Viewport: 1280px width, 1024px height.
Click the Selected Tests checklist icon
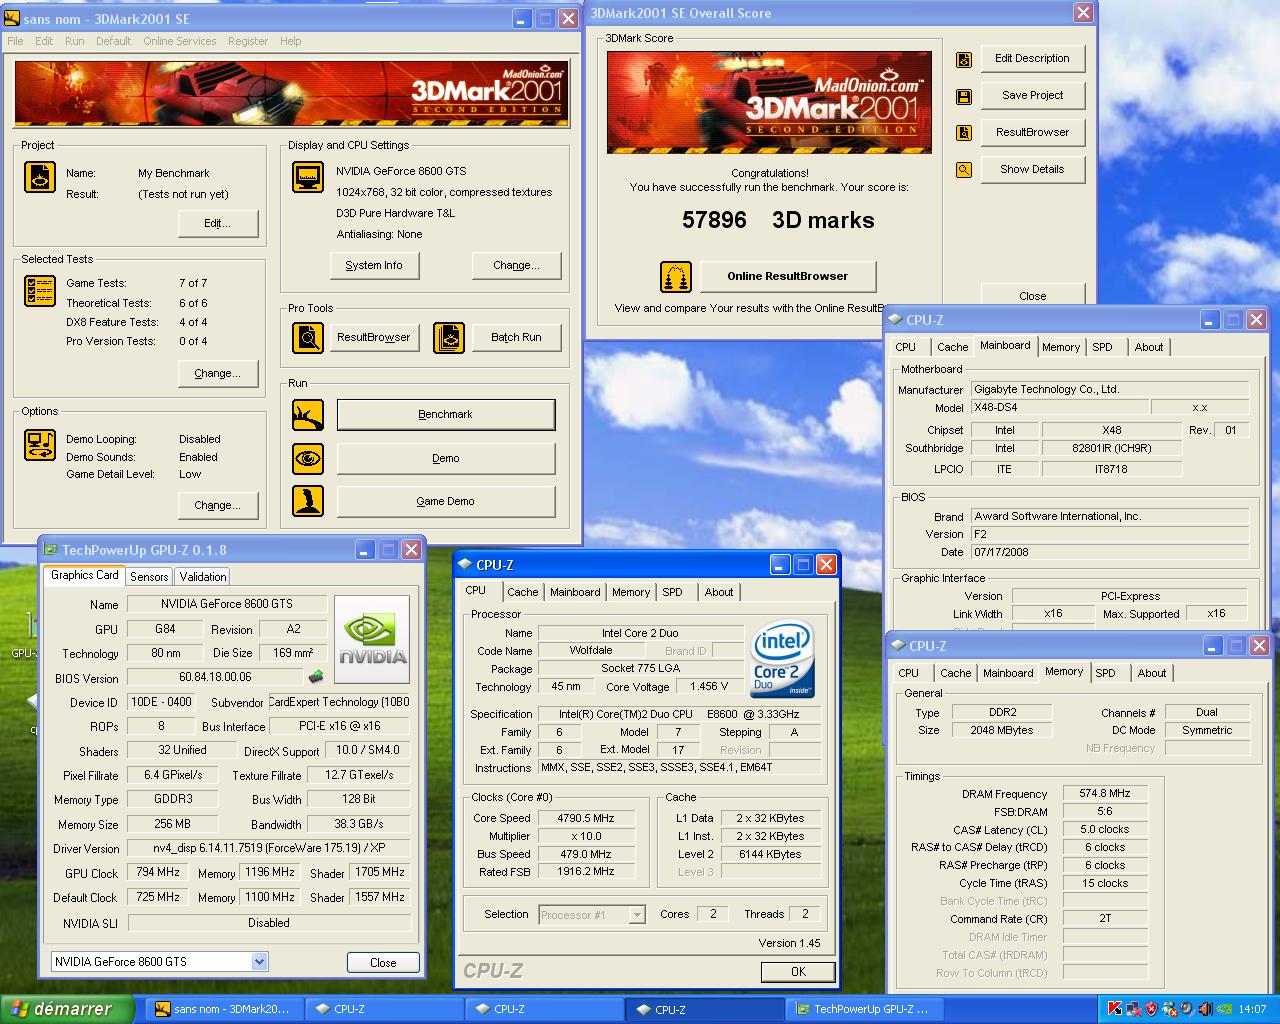39,291
